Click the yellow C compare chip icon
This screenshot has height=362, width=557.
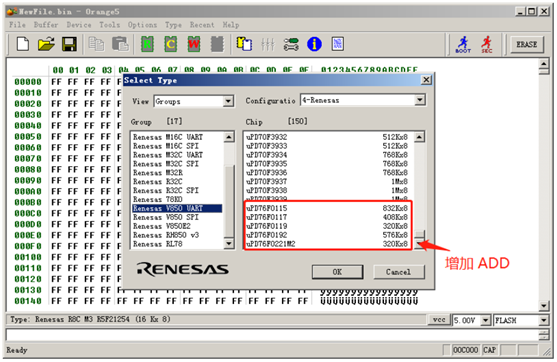(x=171, y=44)
